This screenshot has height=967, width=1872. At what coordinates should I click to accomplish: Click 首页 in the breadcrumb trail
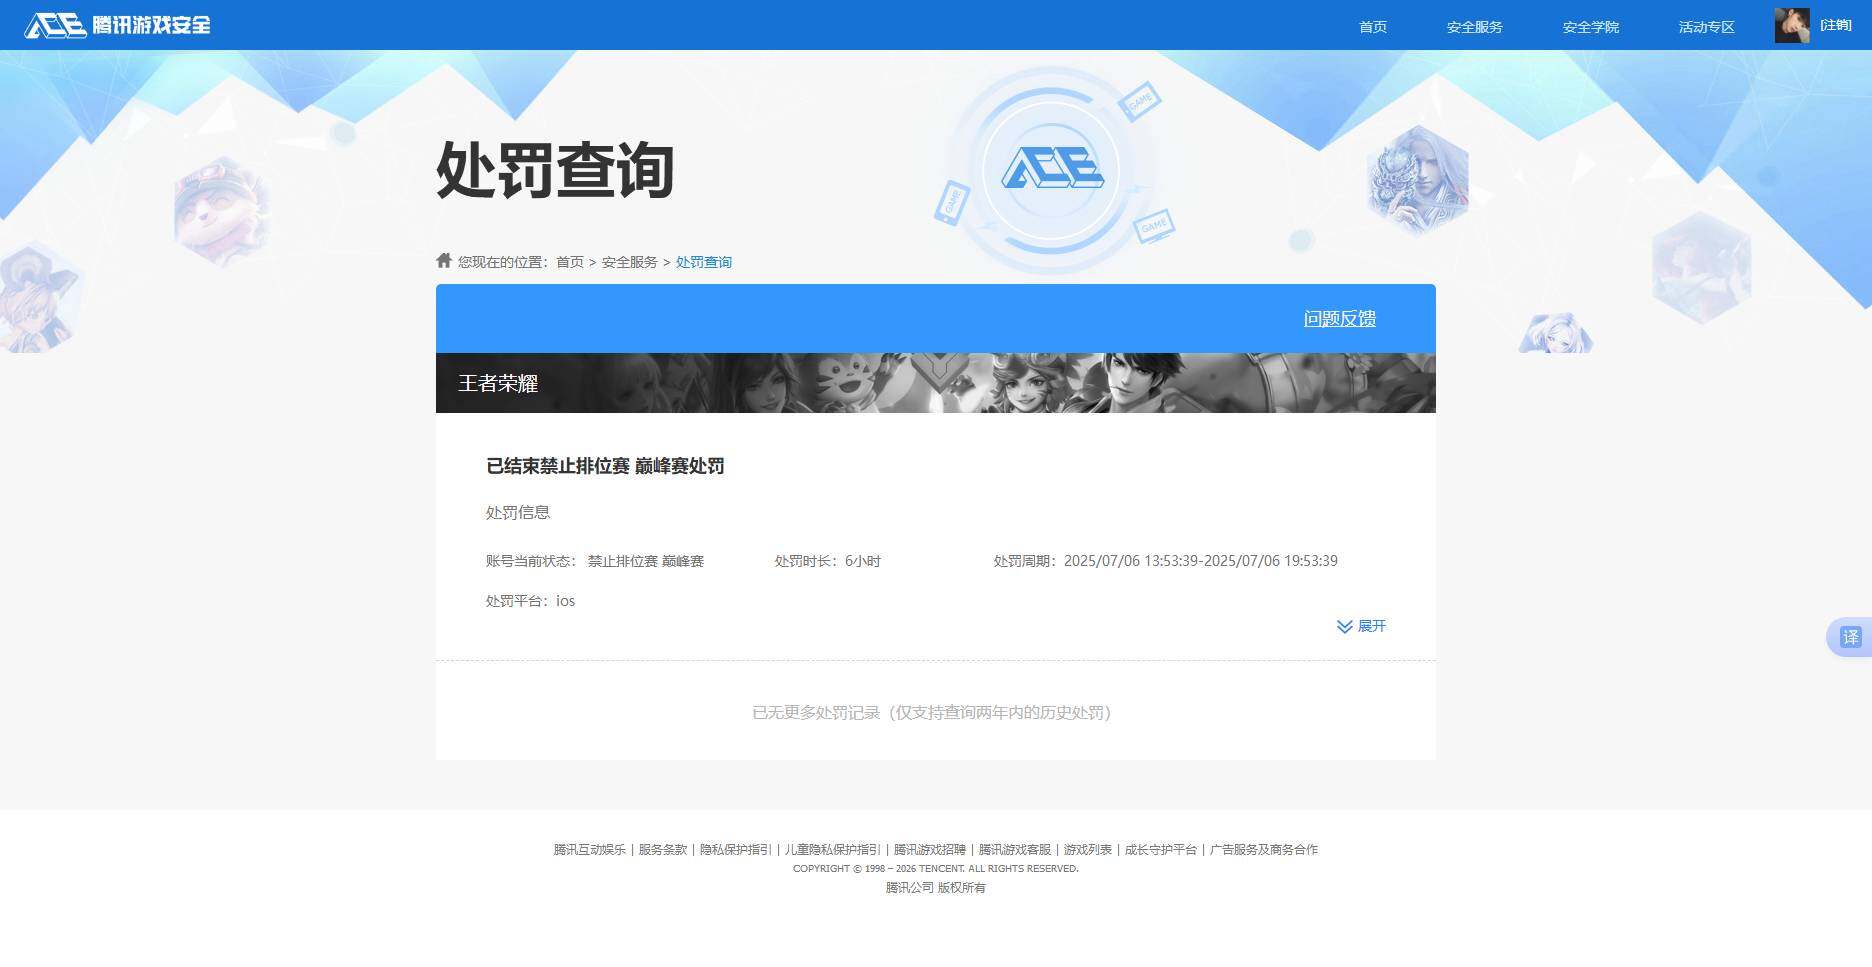pos(570,261)
